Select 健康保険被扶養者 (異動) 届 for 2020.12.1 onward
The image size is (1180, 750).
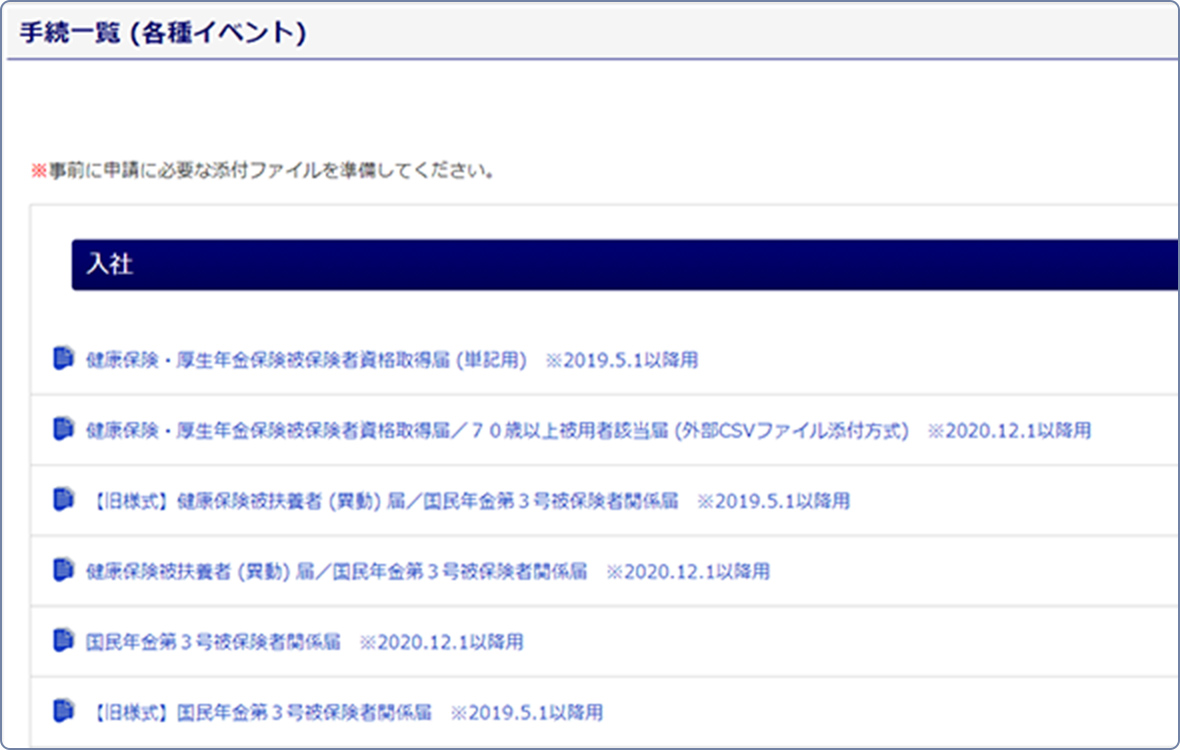click(336, 572)
